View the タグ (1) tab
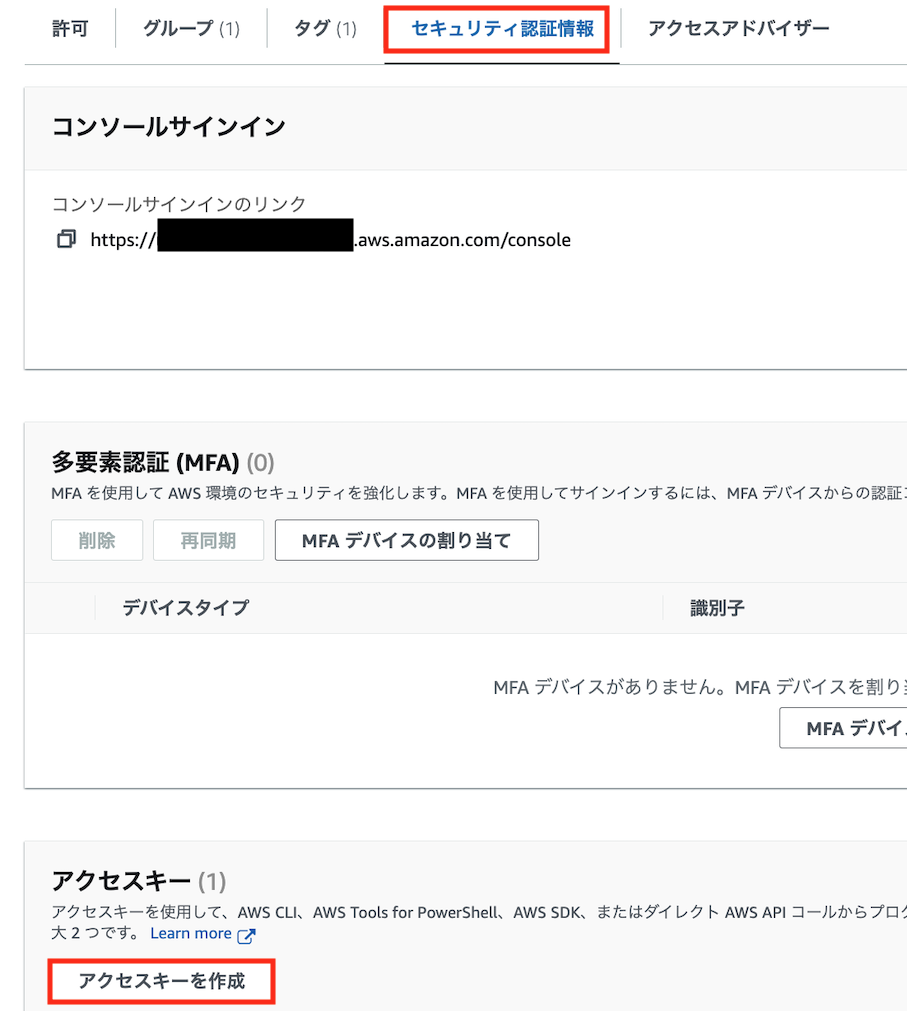907x1011 pixels. pyautogui.click(x=324, y=29)
